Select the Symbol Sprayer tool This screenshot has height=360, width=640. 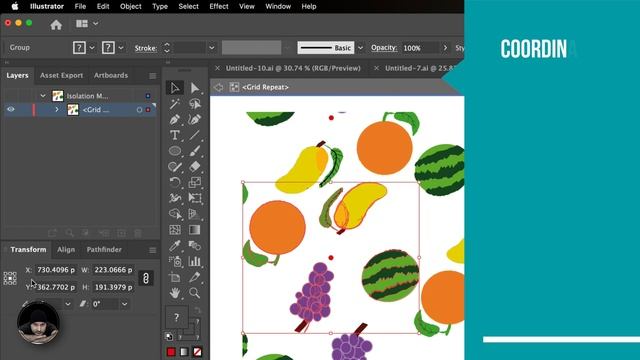click(x=175, y=261)
